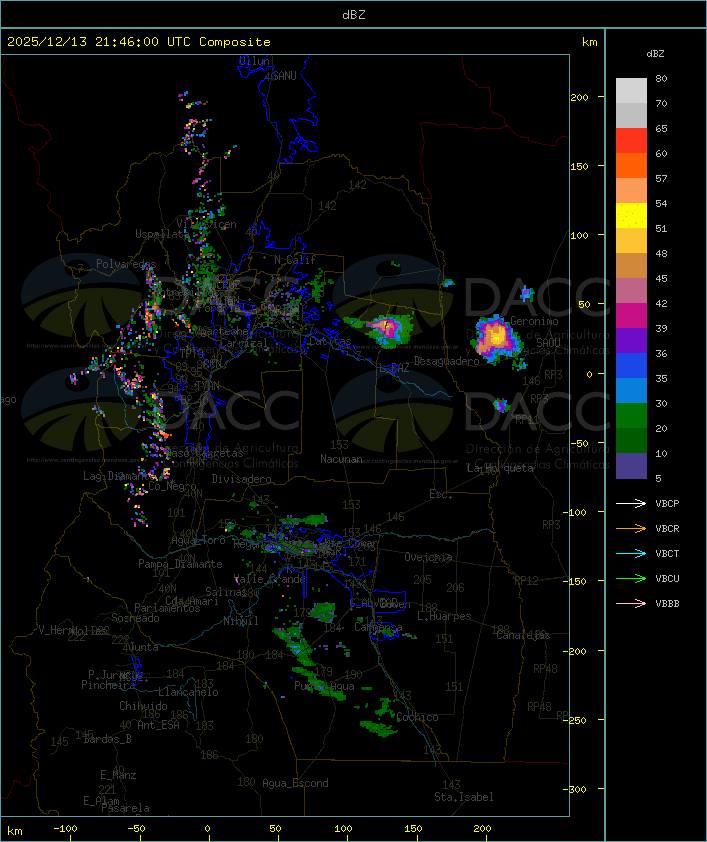707x842 pixels.
Task: Select the brown 45-48 dBZ swatch
Action: 631,266
